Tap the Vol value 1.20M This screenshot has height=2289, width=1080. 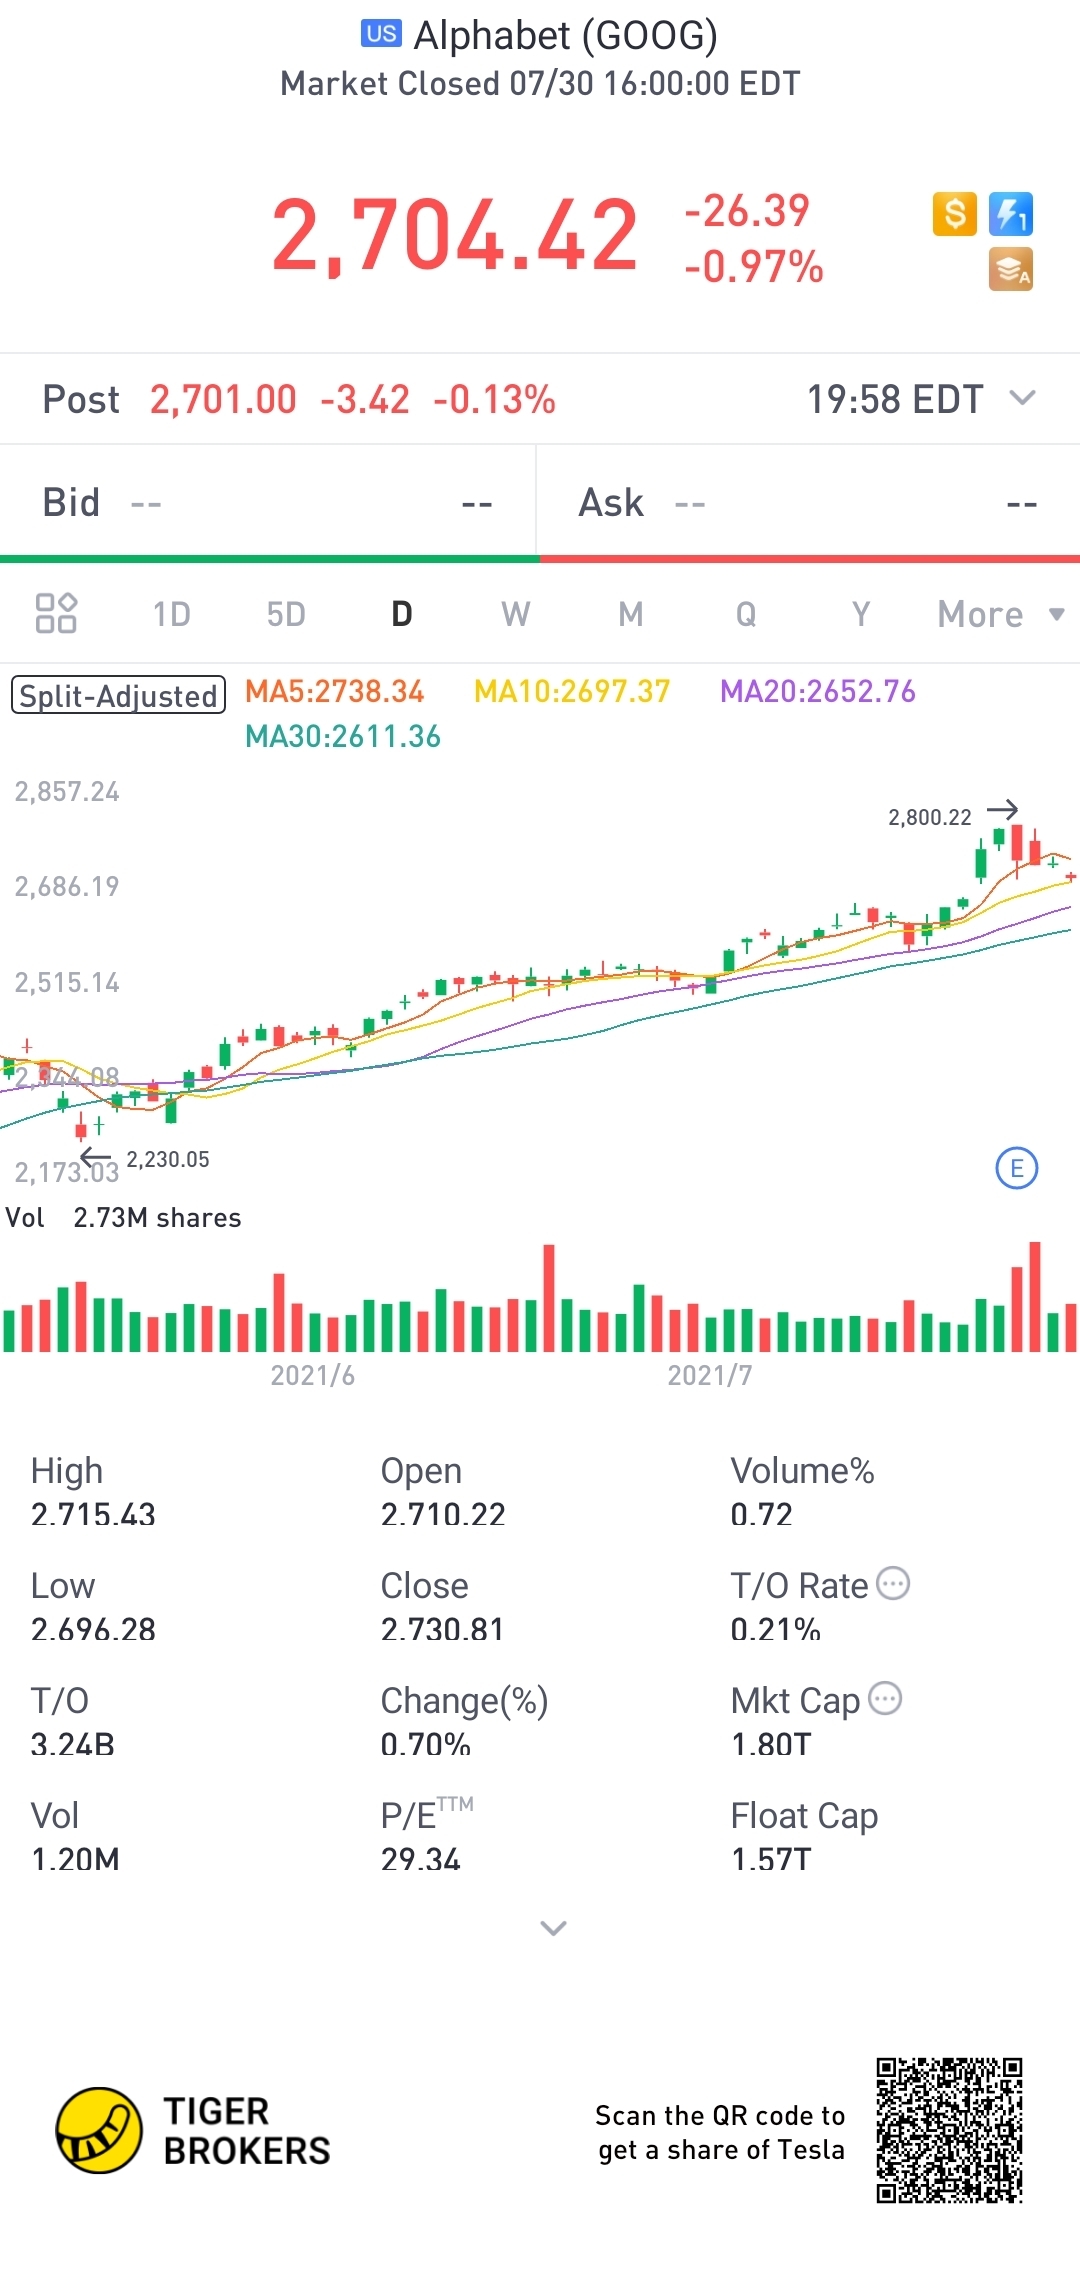(x=75, y=1859)
